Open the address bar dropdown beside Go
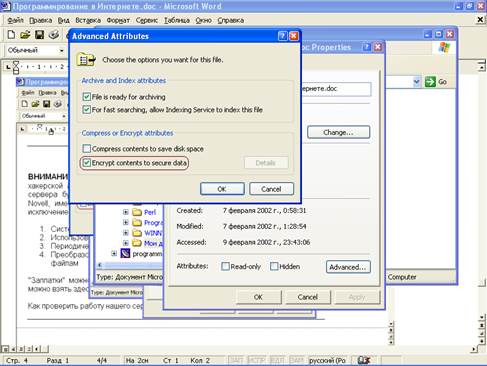The width and height of the screenshot is (487, 366). 417,82
